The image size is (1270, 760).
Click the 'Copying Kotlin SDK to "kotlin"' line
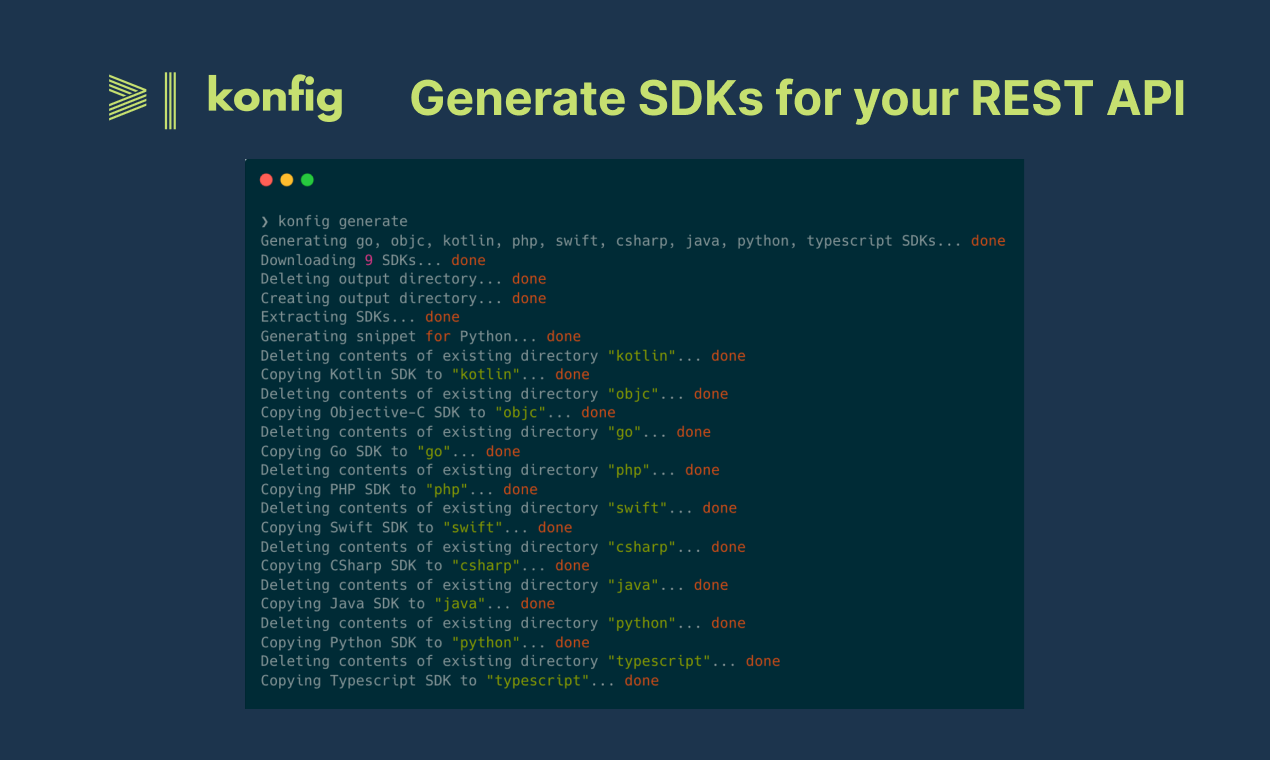click(425, 375)
